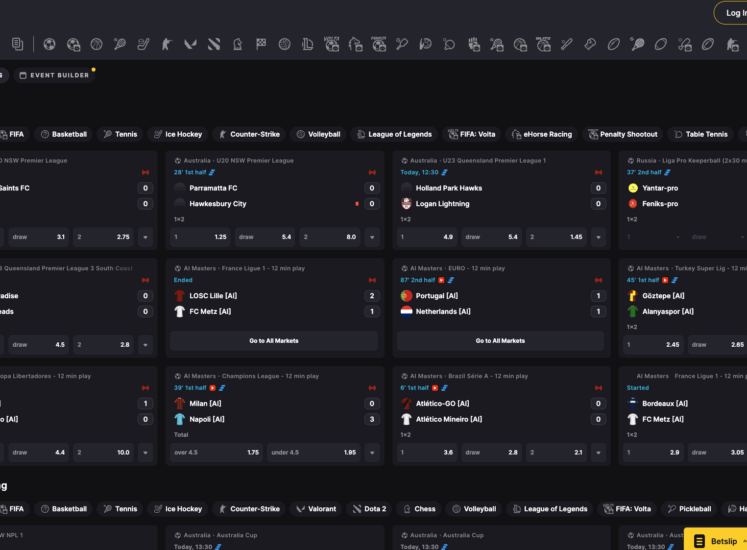Viewport: 747px width, 550px height.
Task: Select the Chess knight icon in top bar
Action: point(237,44)
